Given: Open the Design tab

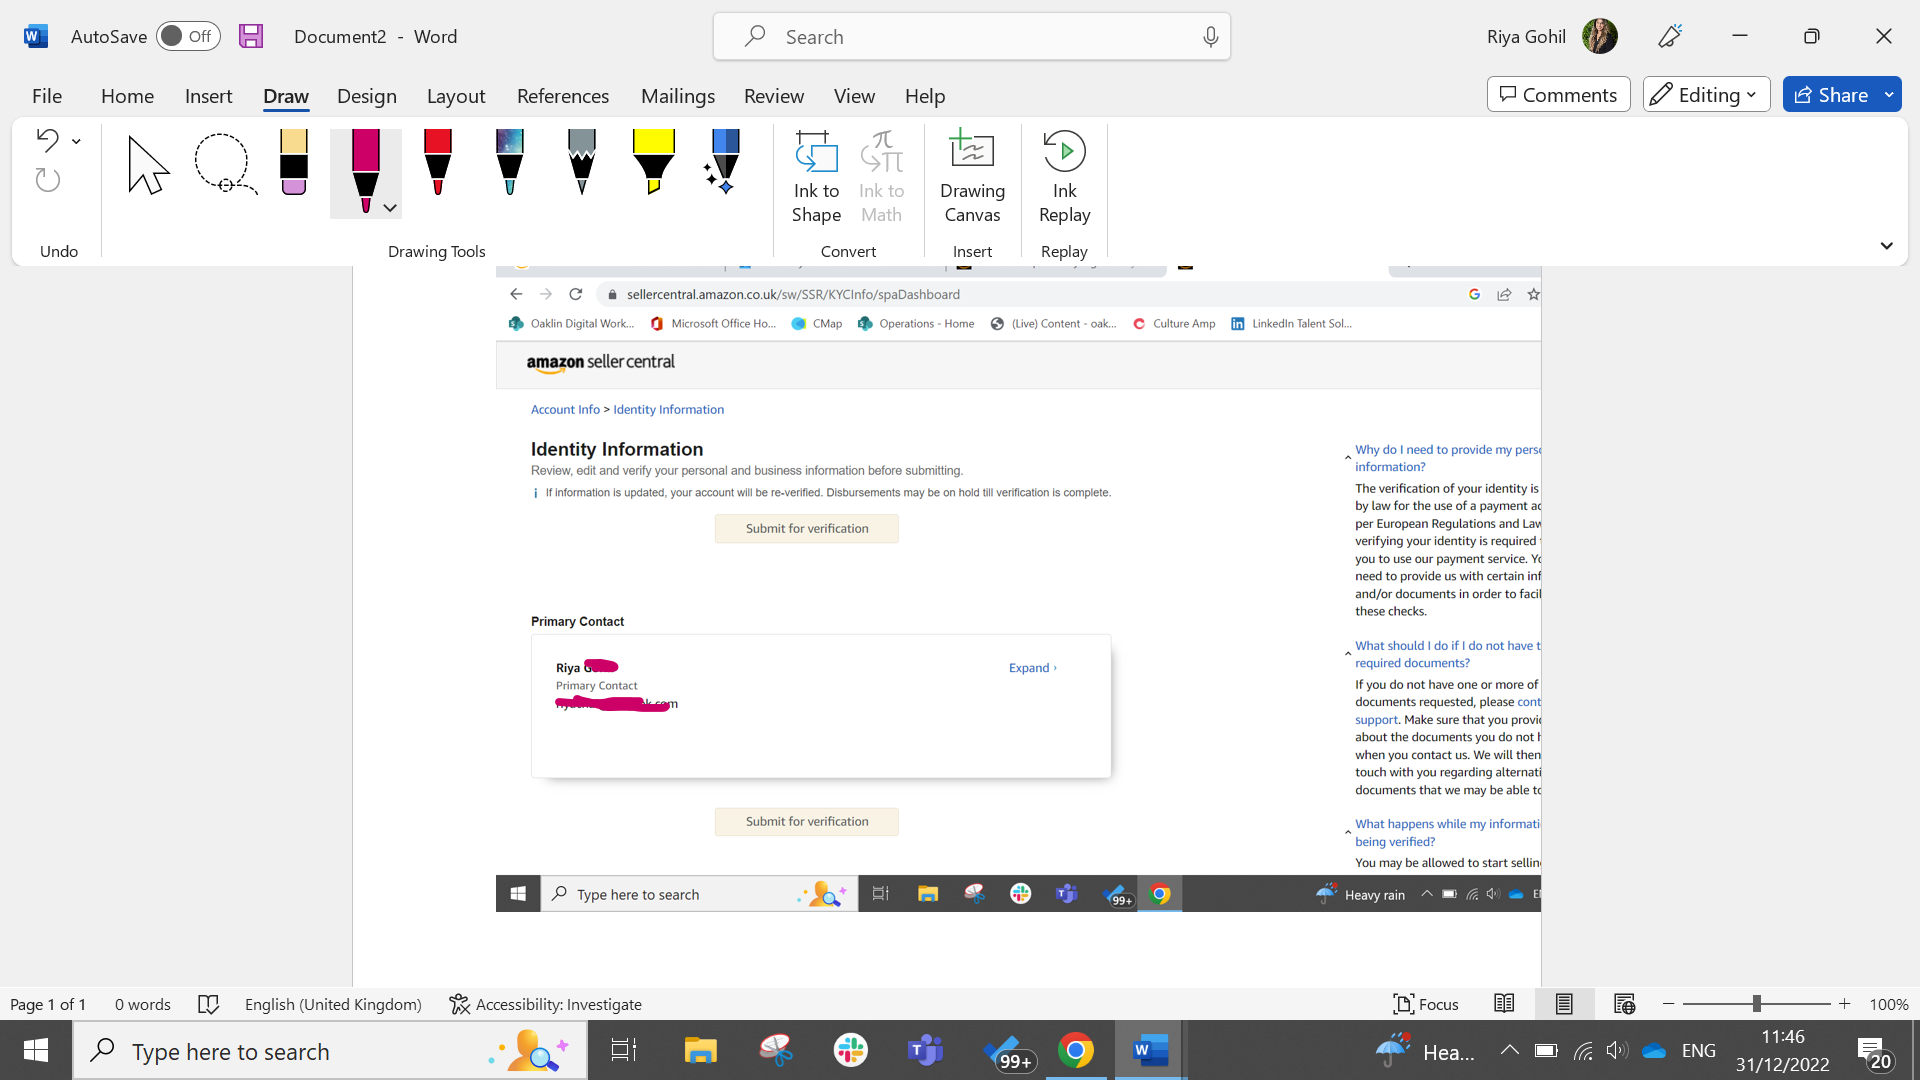Looking at the screenshot, I should point(366,96).
